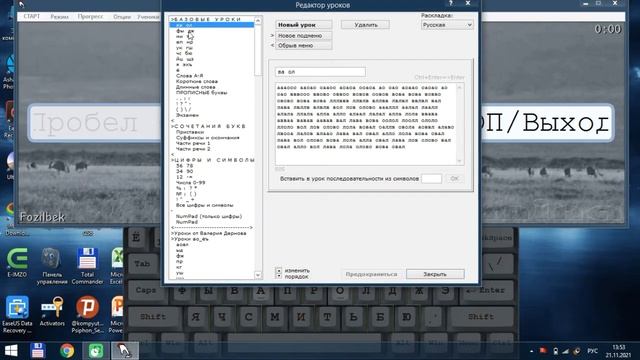Select the 'Числа 0-99' lesson
The width and height of the screenshot is (640, 360).
pos(191,182)
